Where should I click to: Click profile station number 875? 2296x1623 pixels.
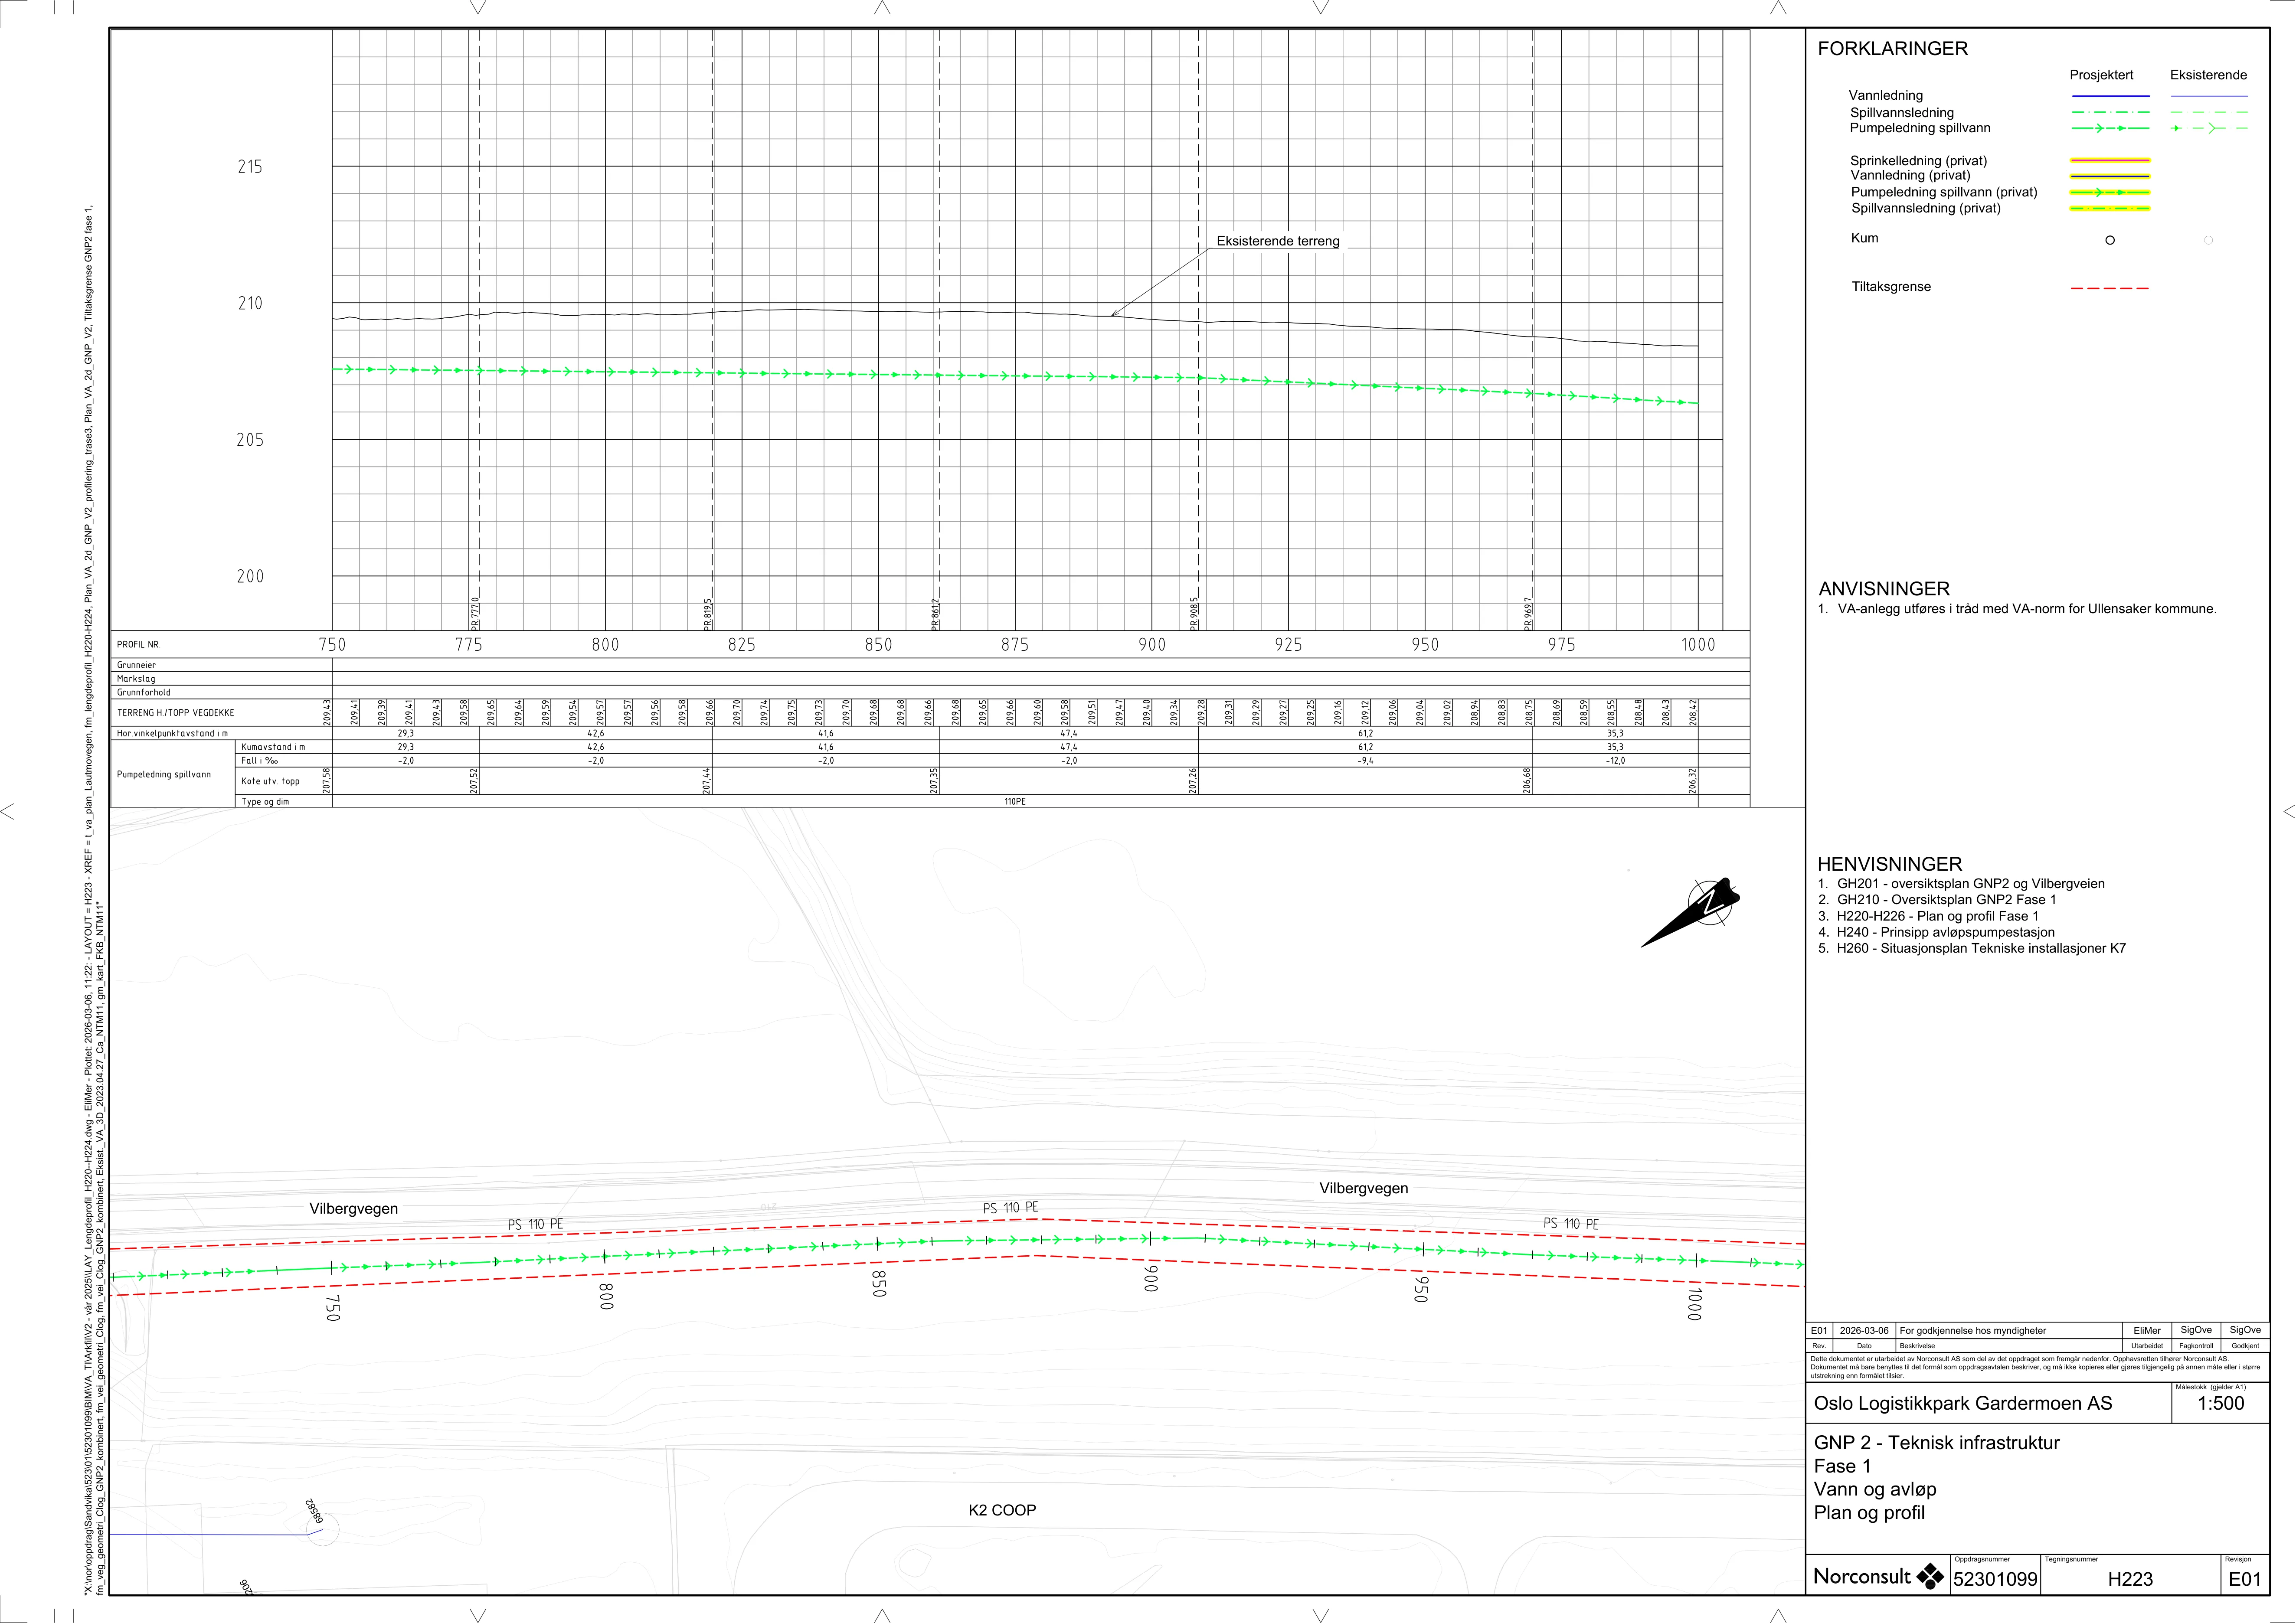(1015, 645)
